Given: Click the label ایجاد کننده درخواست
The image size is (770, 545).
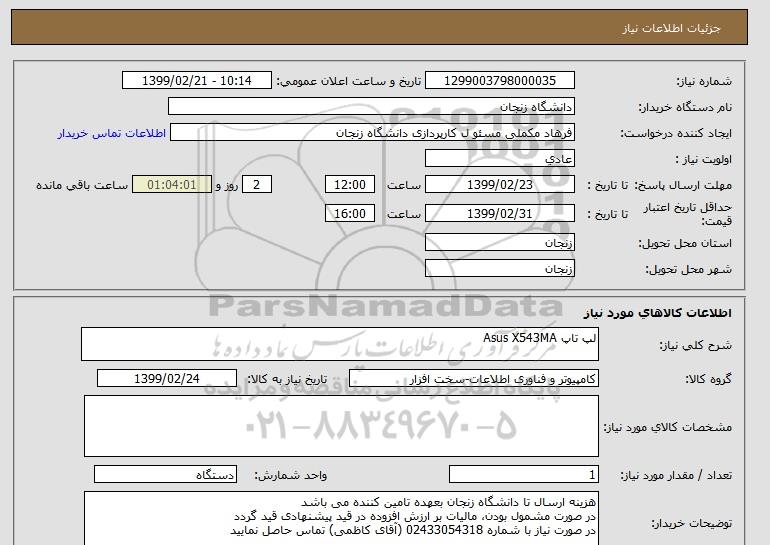Looking at the screenshot, I should coord(676,133).
